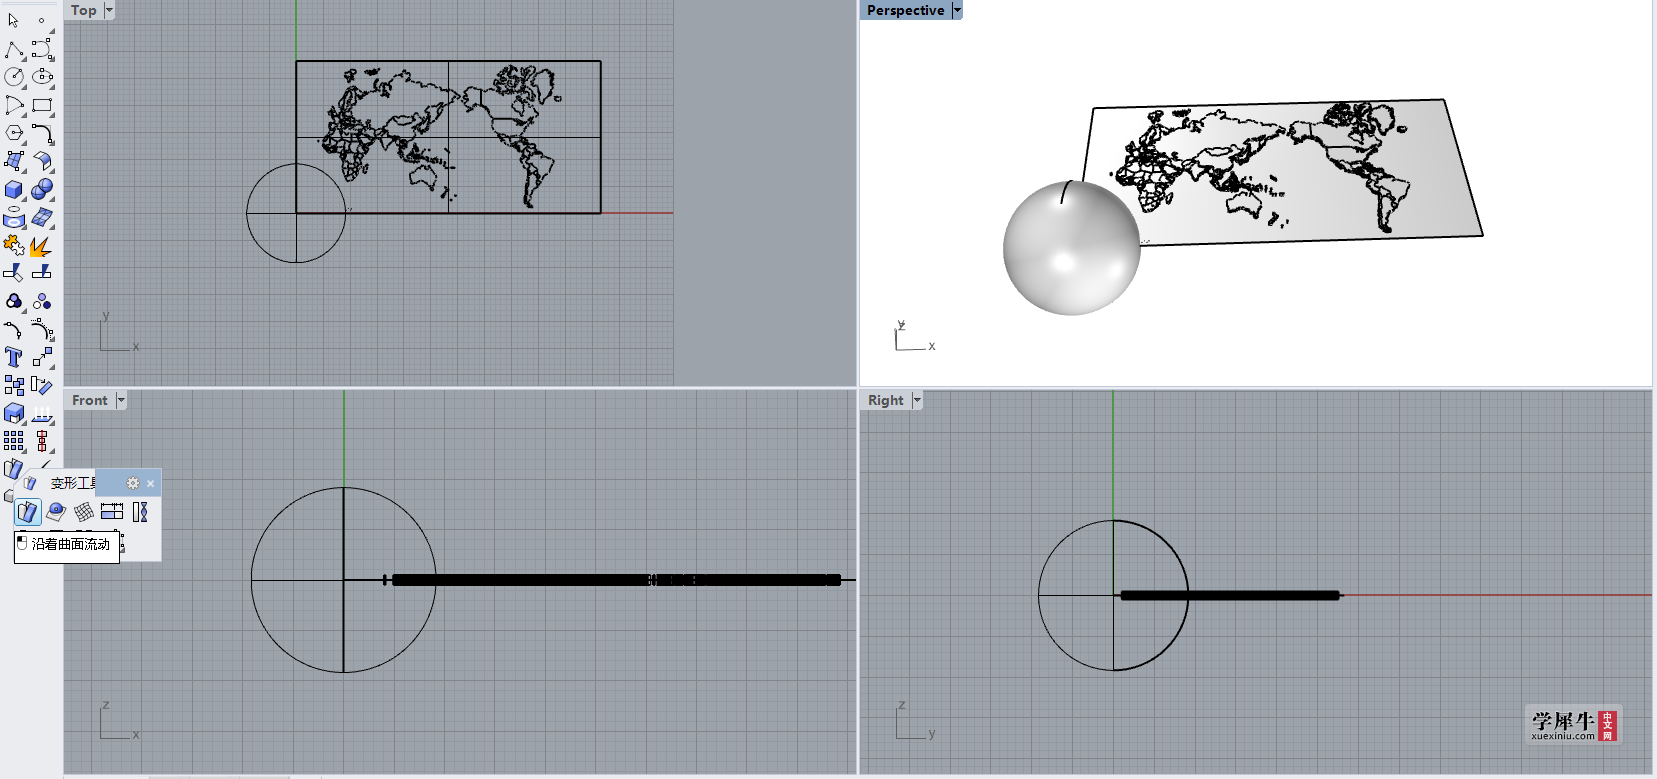Click the Split tool
1657x779 pixels.
(42, 272)
